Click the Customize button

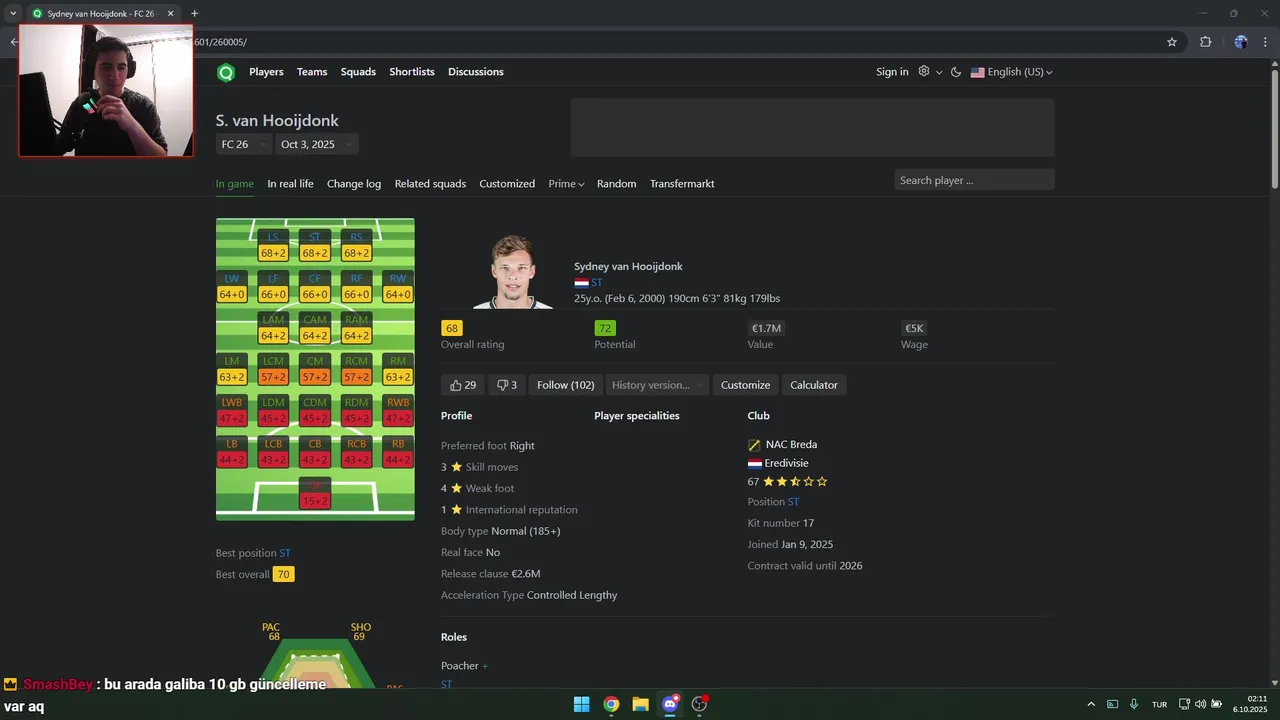[x=745, y=385]
